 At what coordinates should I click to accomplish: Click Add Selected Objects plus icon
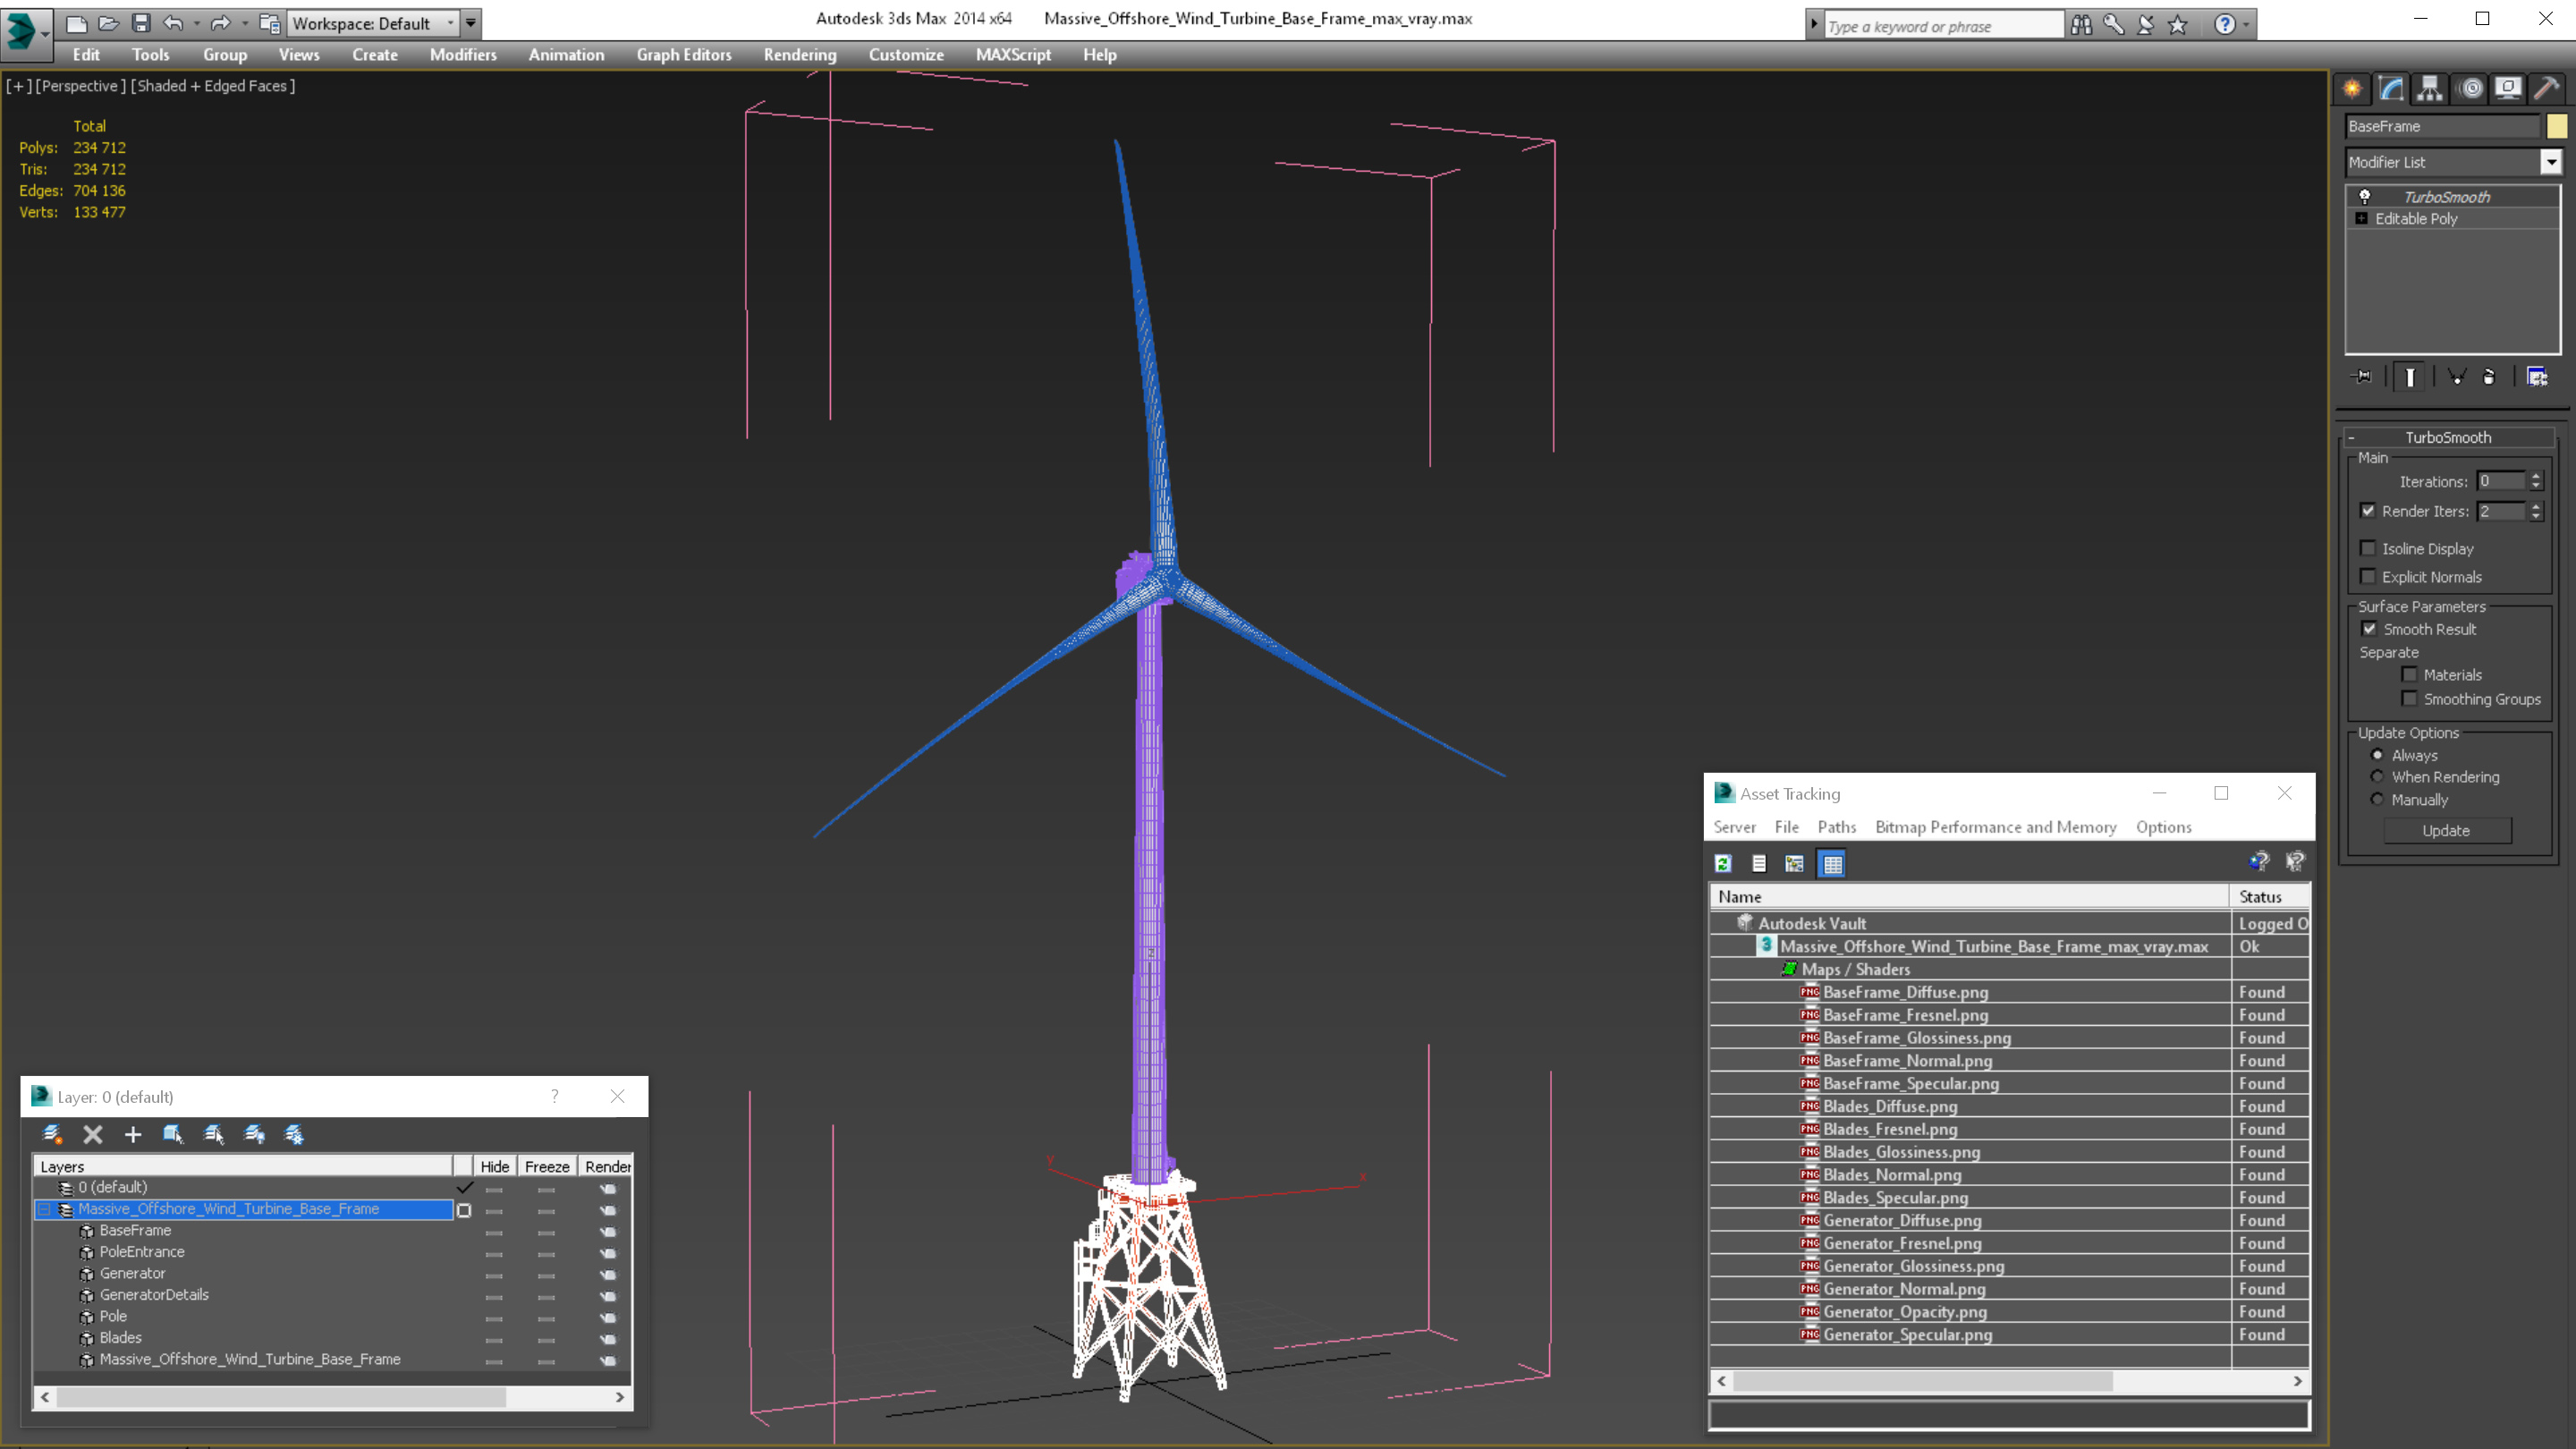click(133, 1134)
